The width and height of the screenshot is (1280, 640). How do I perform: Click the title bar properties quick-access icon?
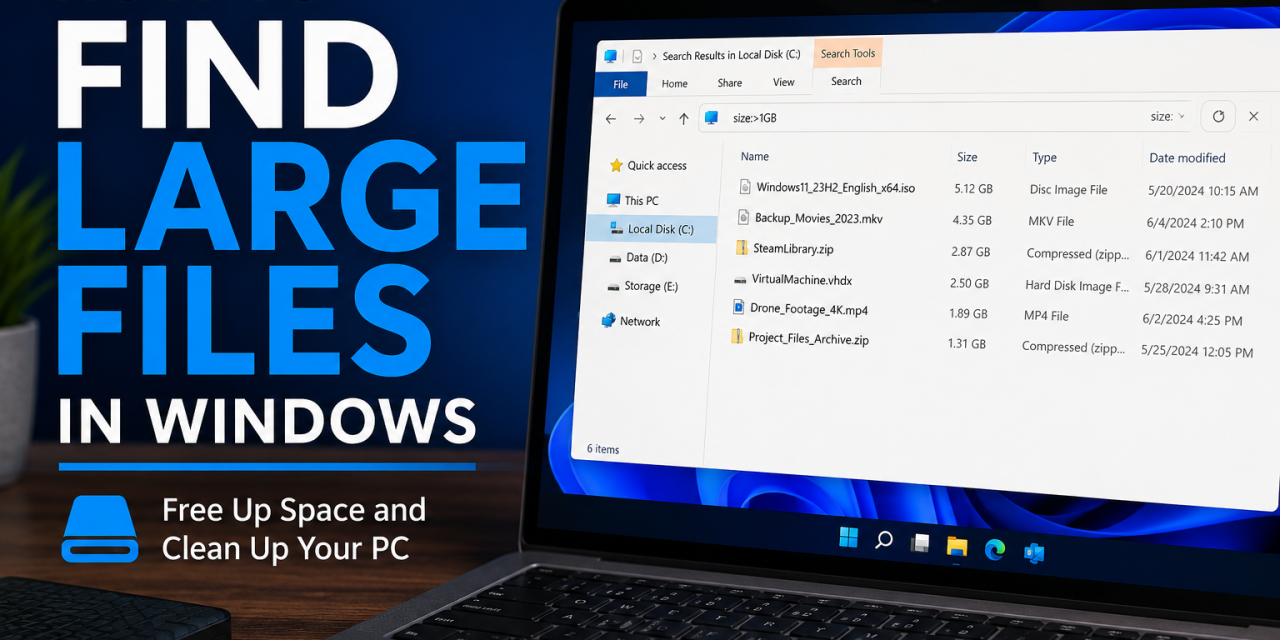(x=636, y=57)
